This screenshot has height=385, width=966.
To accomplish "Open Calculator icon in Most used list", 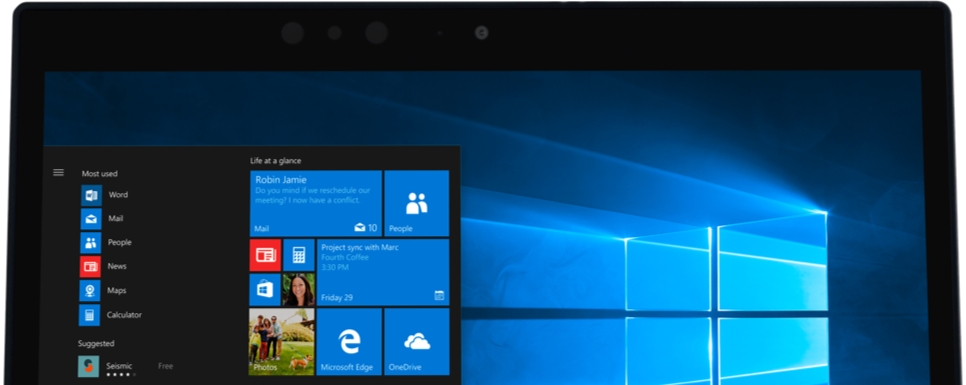I will click(89, 315).
